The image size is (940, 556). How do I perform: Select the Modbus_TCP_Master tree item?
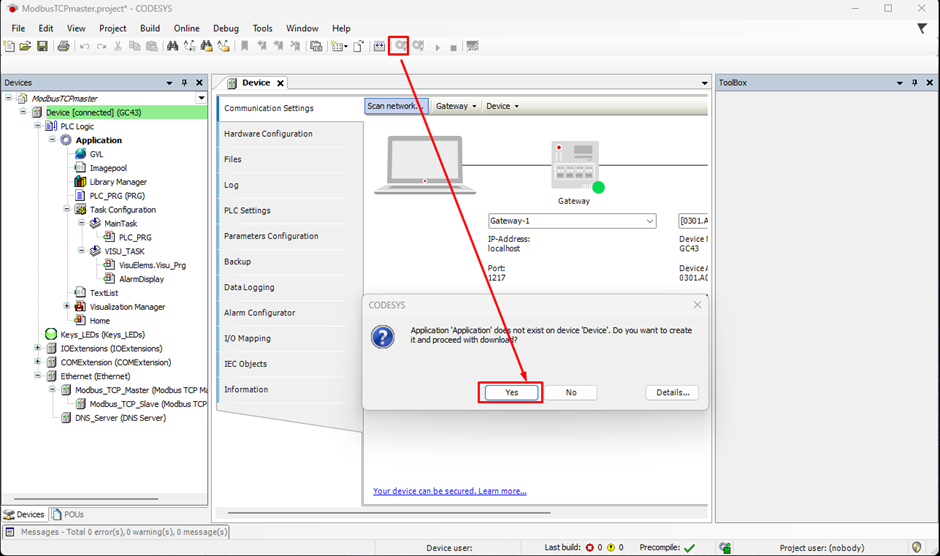point(140,390)
